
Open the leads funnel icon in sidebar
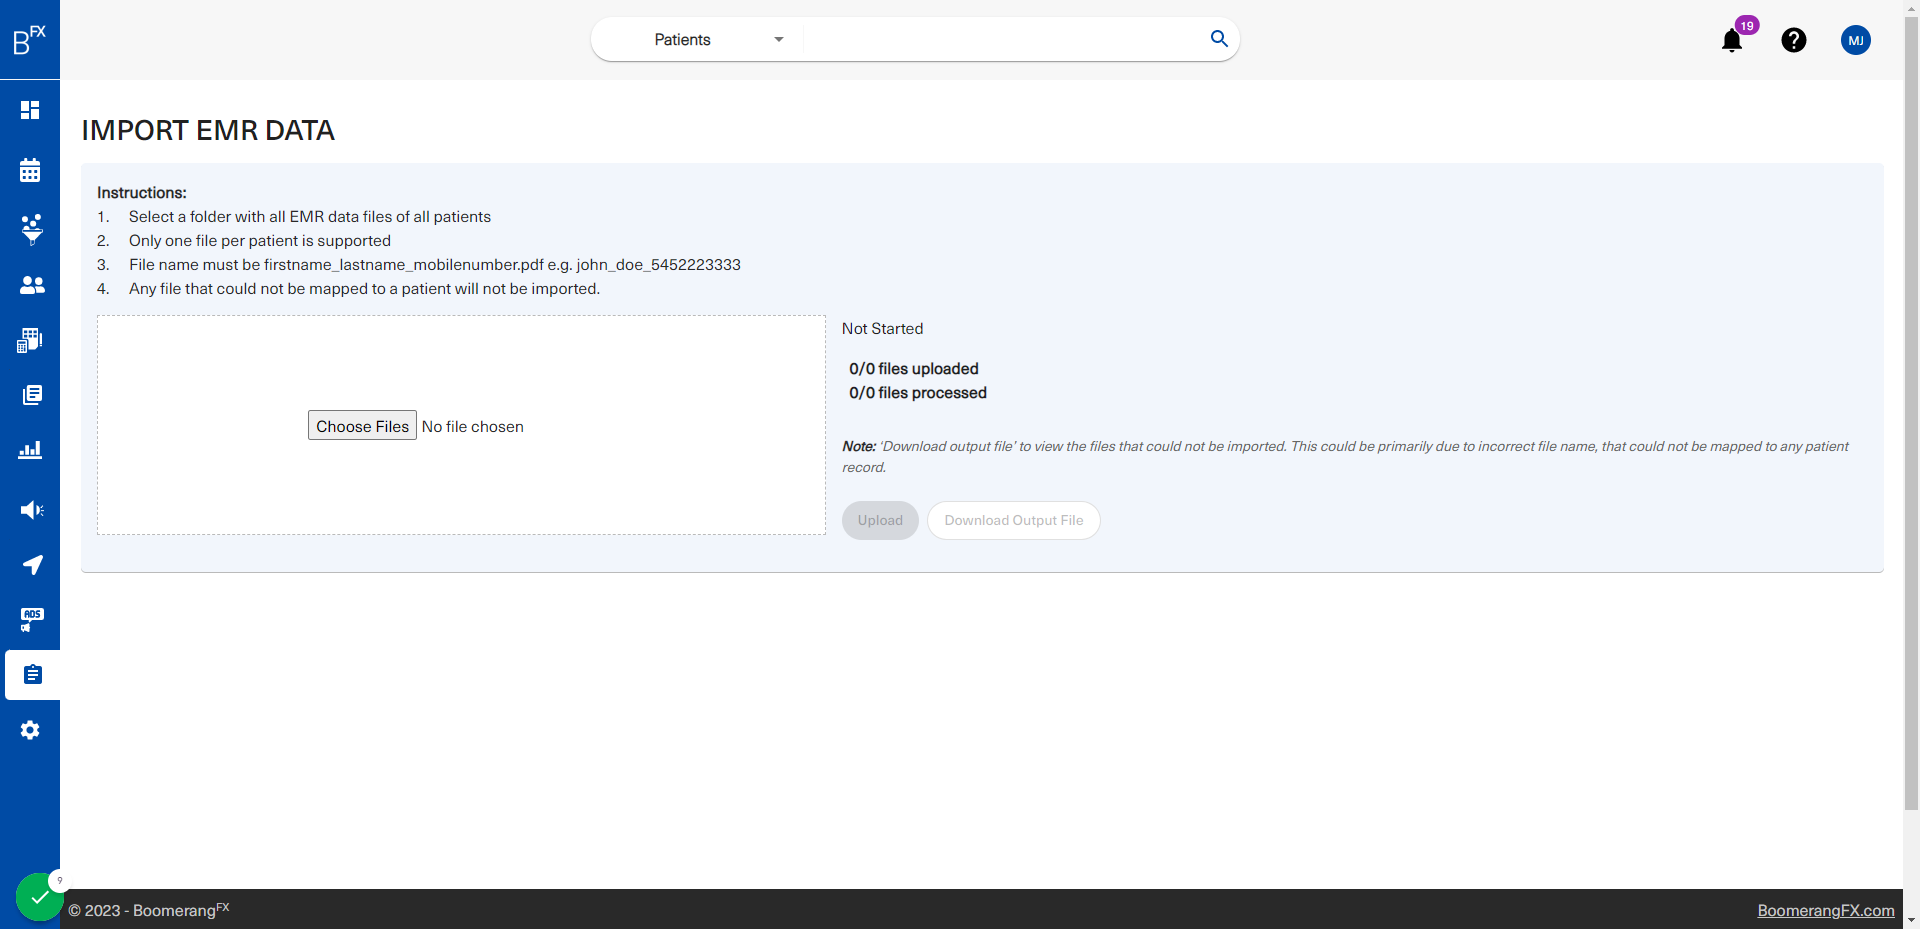click(x=32, y=229)
